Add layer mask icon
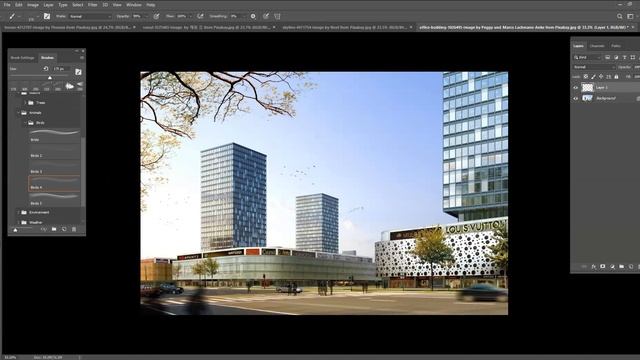Screen dimensions: 640x360 [603, 267]
